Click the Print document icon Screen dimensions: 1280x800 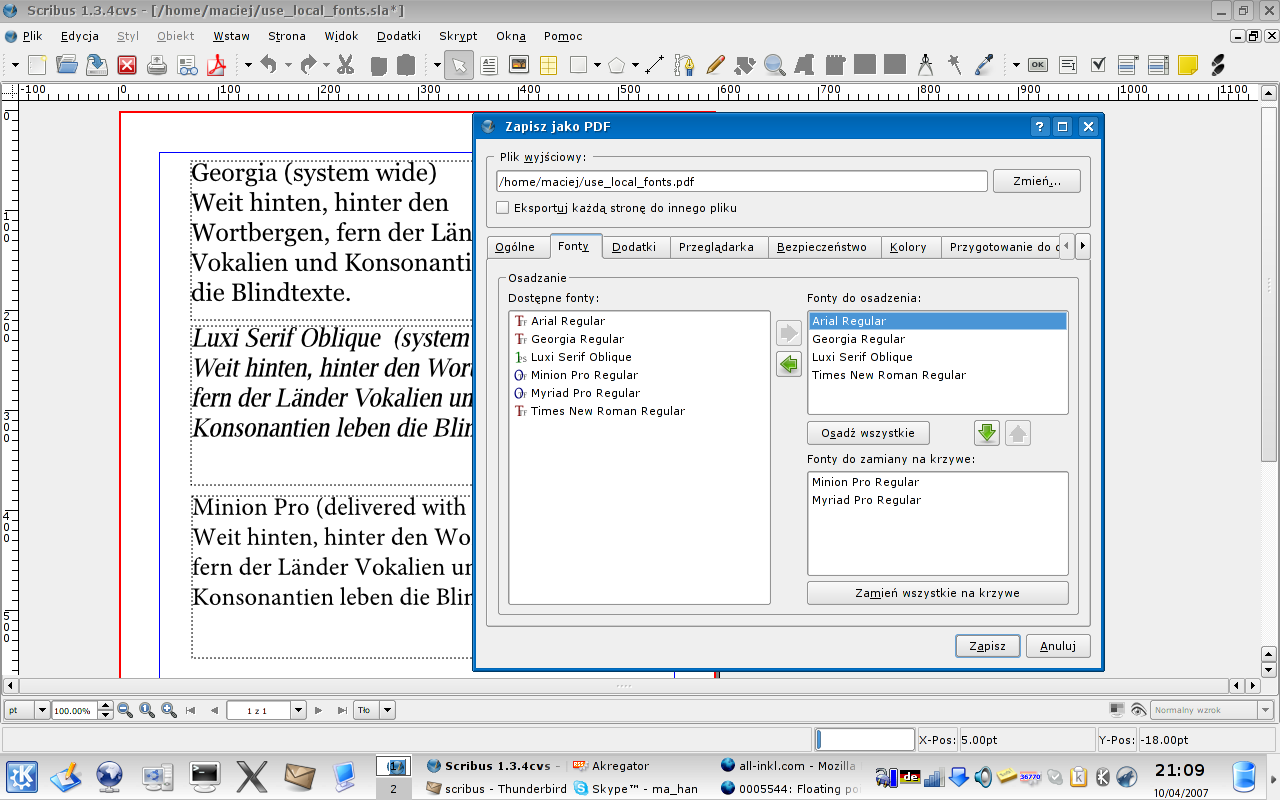pos(157,66)
